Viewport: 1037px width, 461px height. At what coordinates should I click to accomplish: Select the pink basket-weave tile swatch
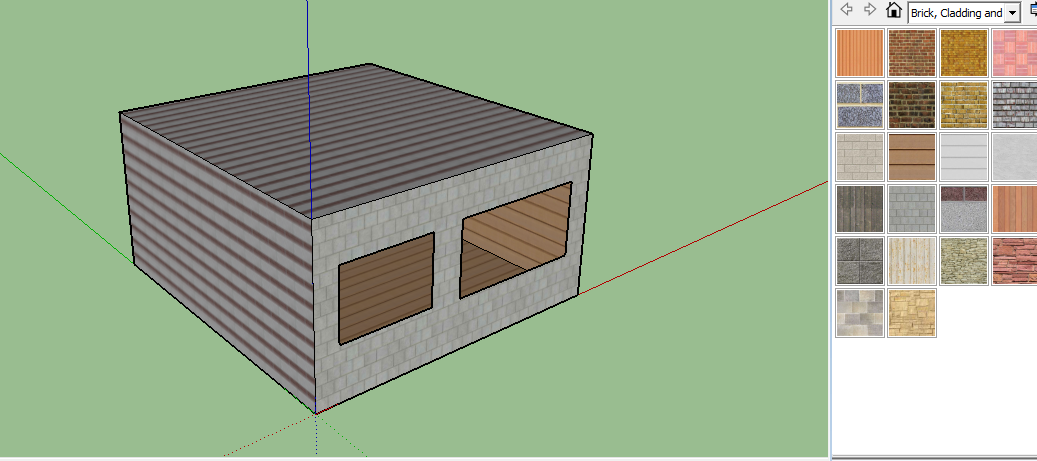pyautogui.click(x=1015, y=52)
